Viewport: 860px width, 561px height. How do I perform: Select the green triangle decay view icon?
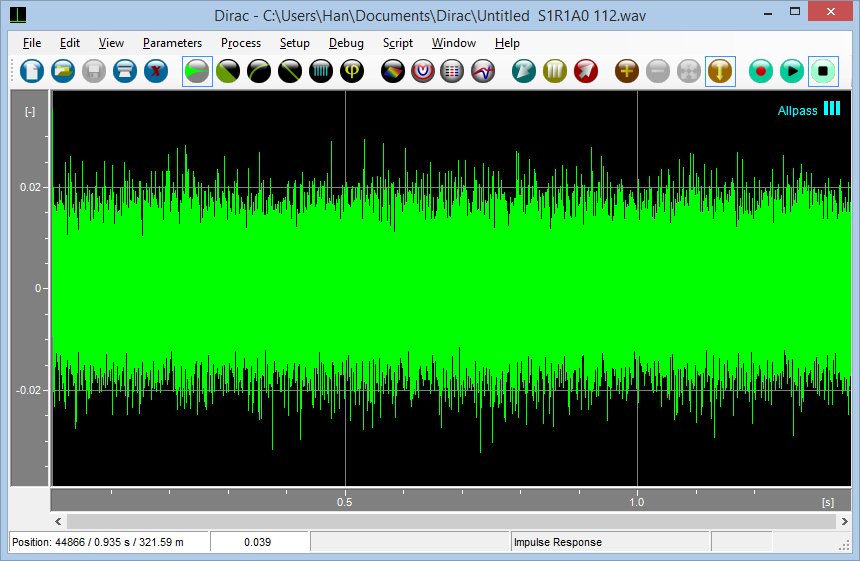pos(228,71)
